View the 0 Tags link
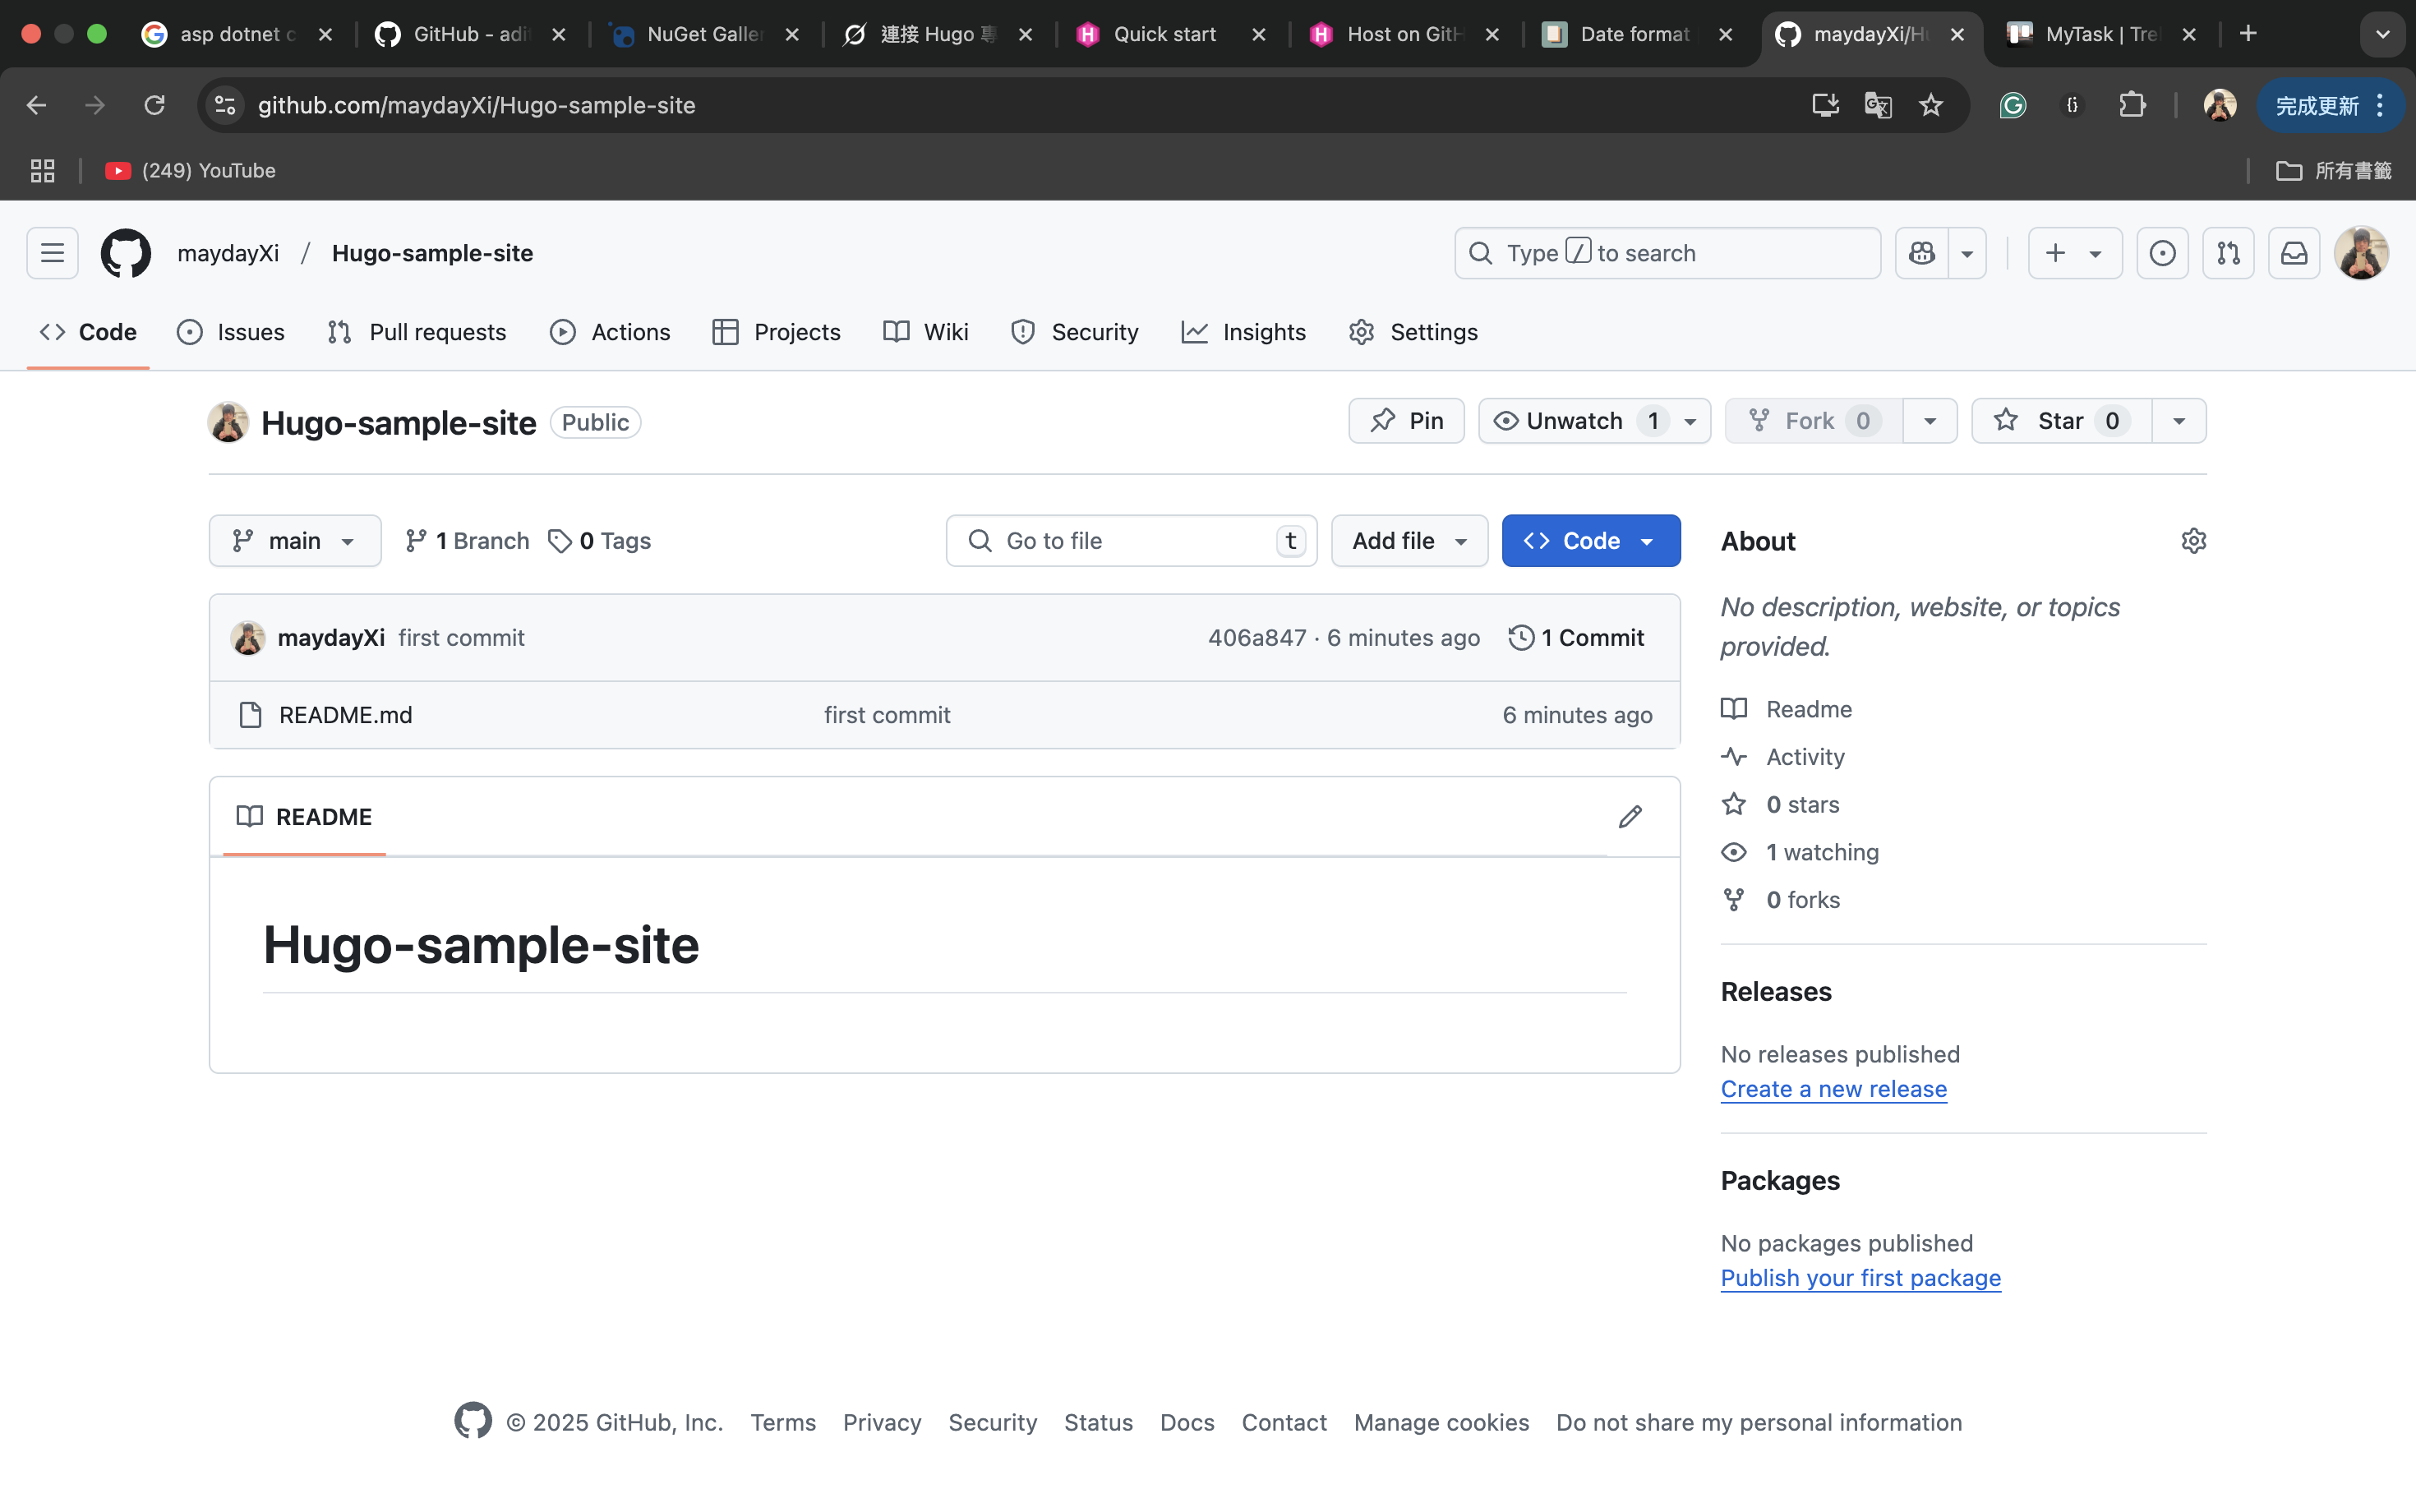The width and height of the screenshot is (2416, 1512). (x=600, y=541)
